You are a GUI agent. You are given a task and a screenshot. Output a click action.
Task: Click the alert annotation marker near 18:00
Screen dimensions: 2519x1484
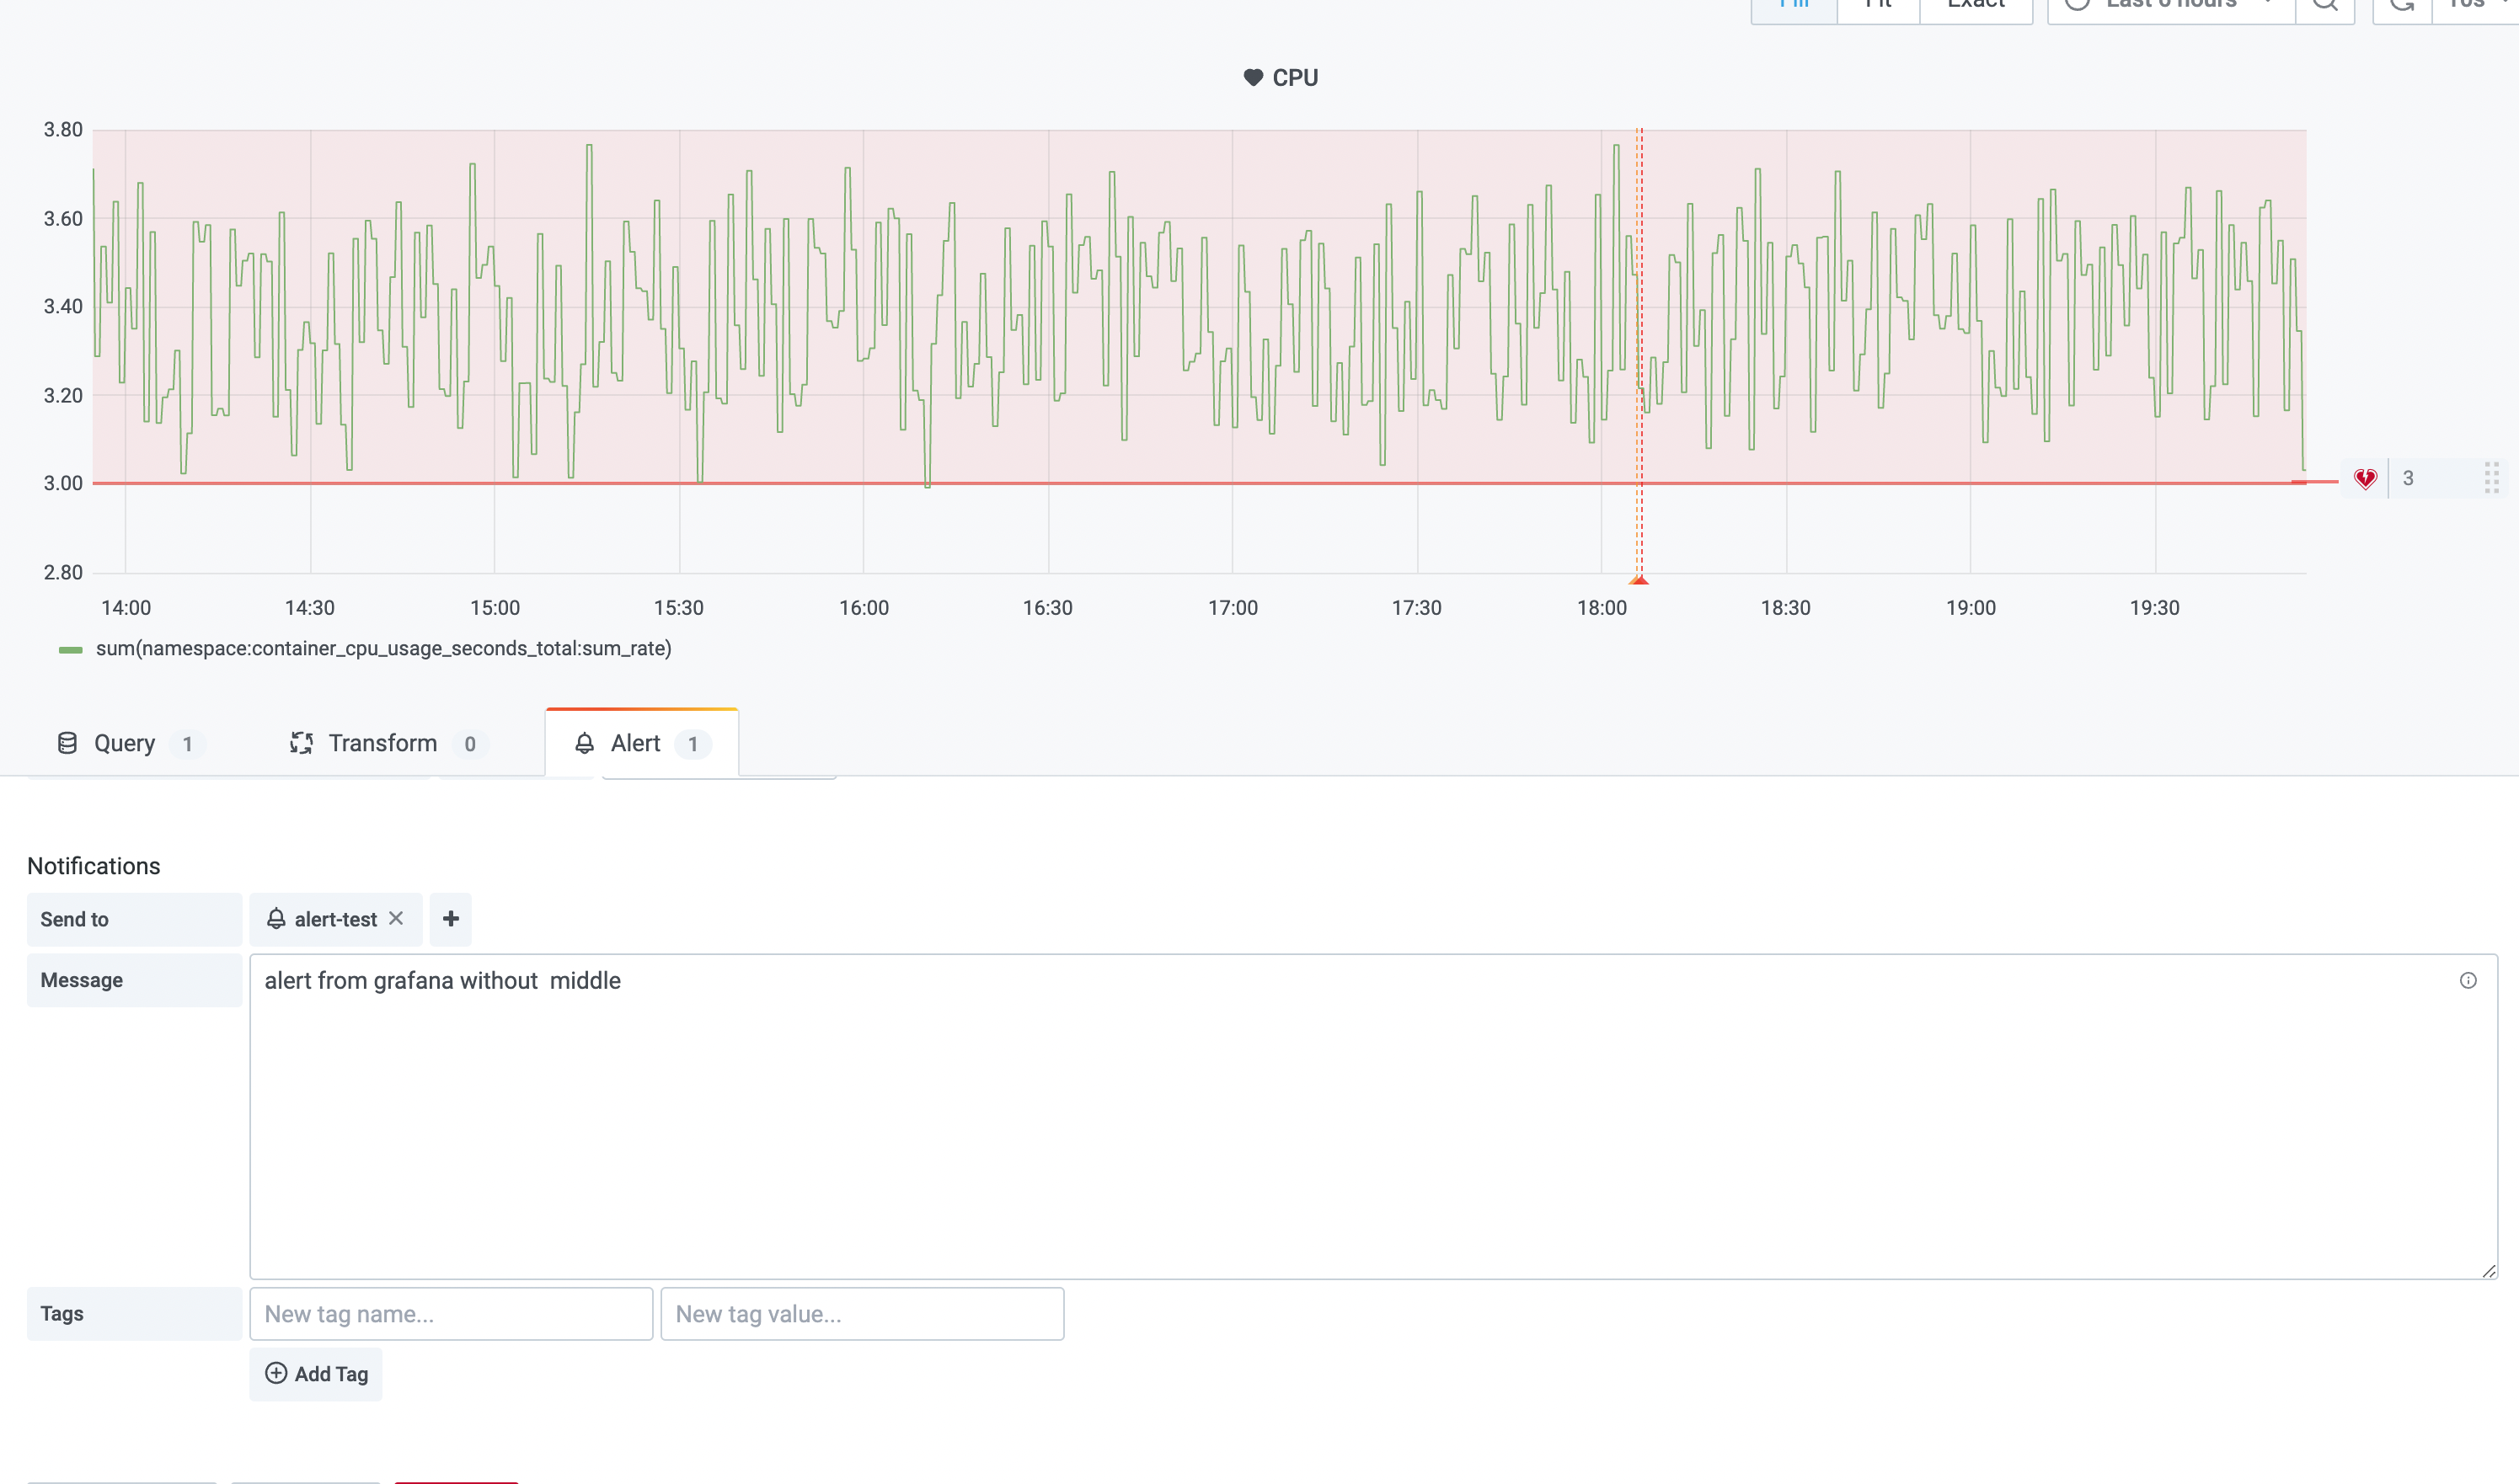click(1639, 579)
